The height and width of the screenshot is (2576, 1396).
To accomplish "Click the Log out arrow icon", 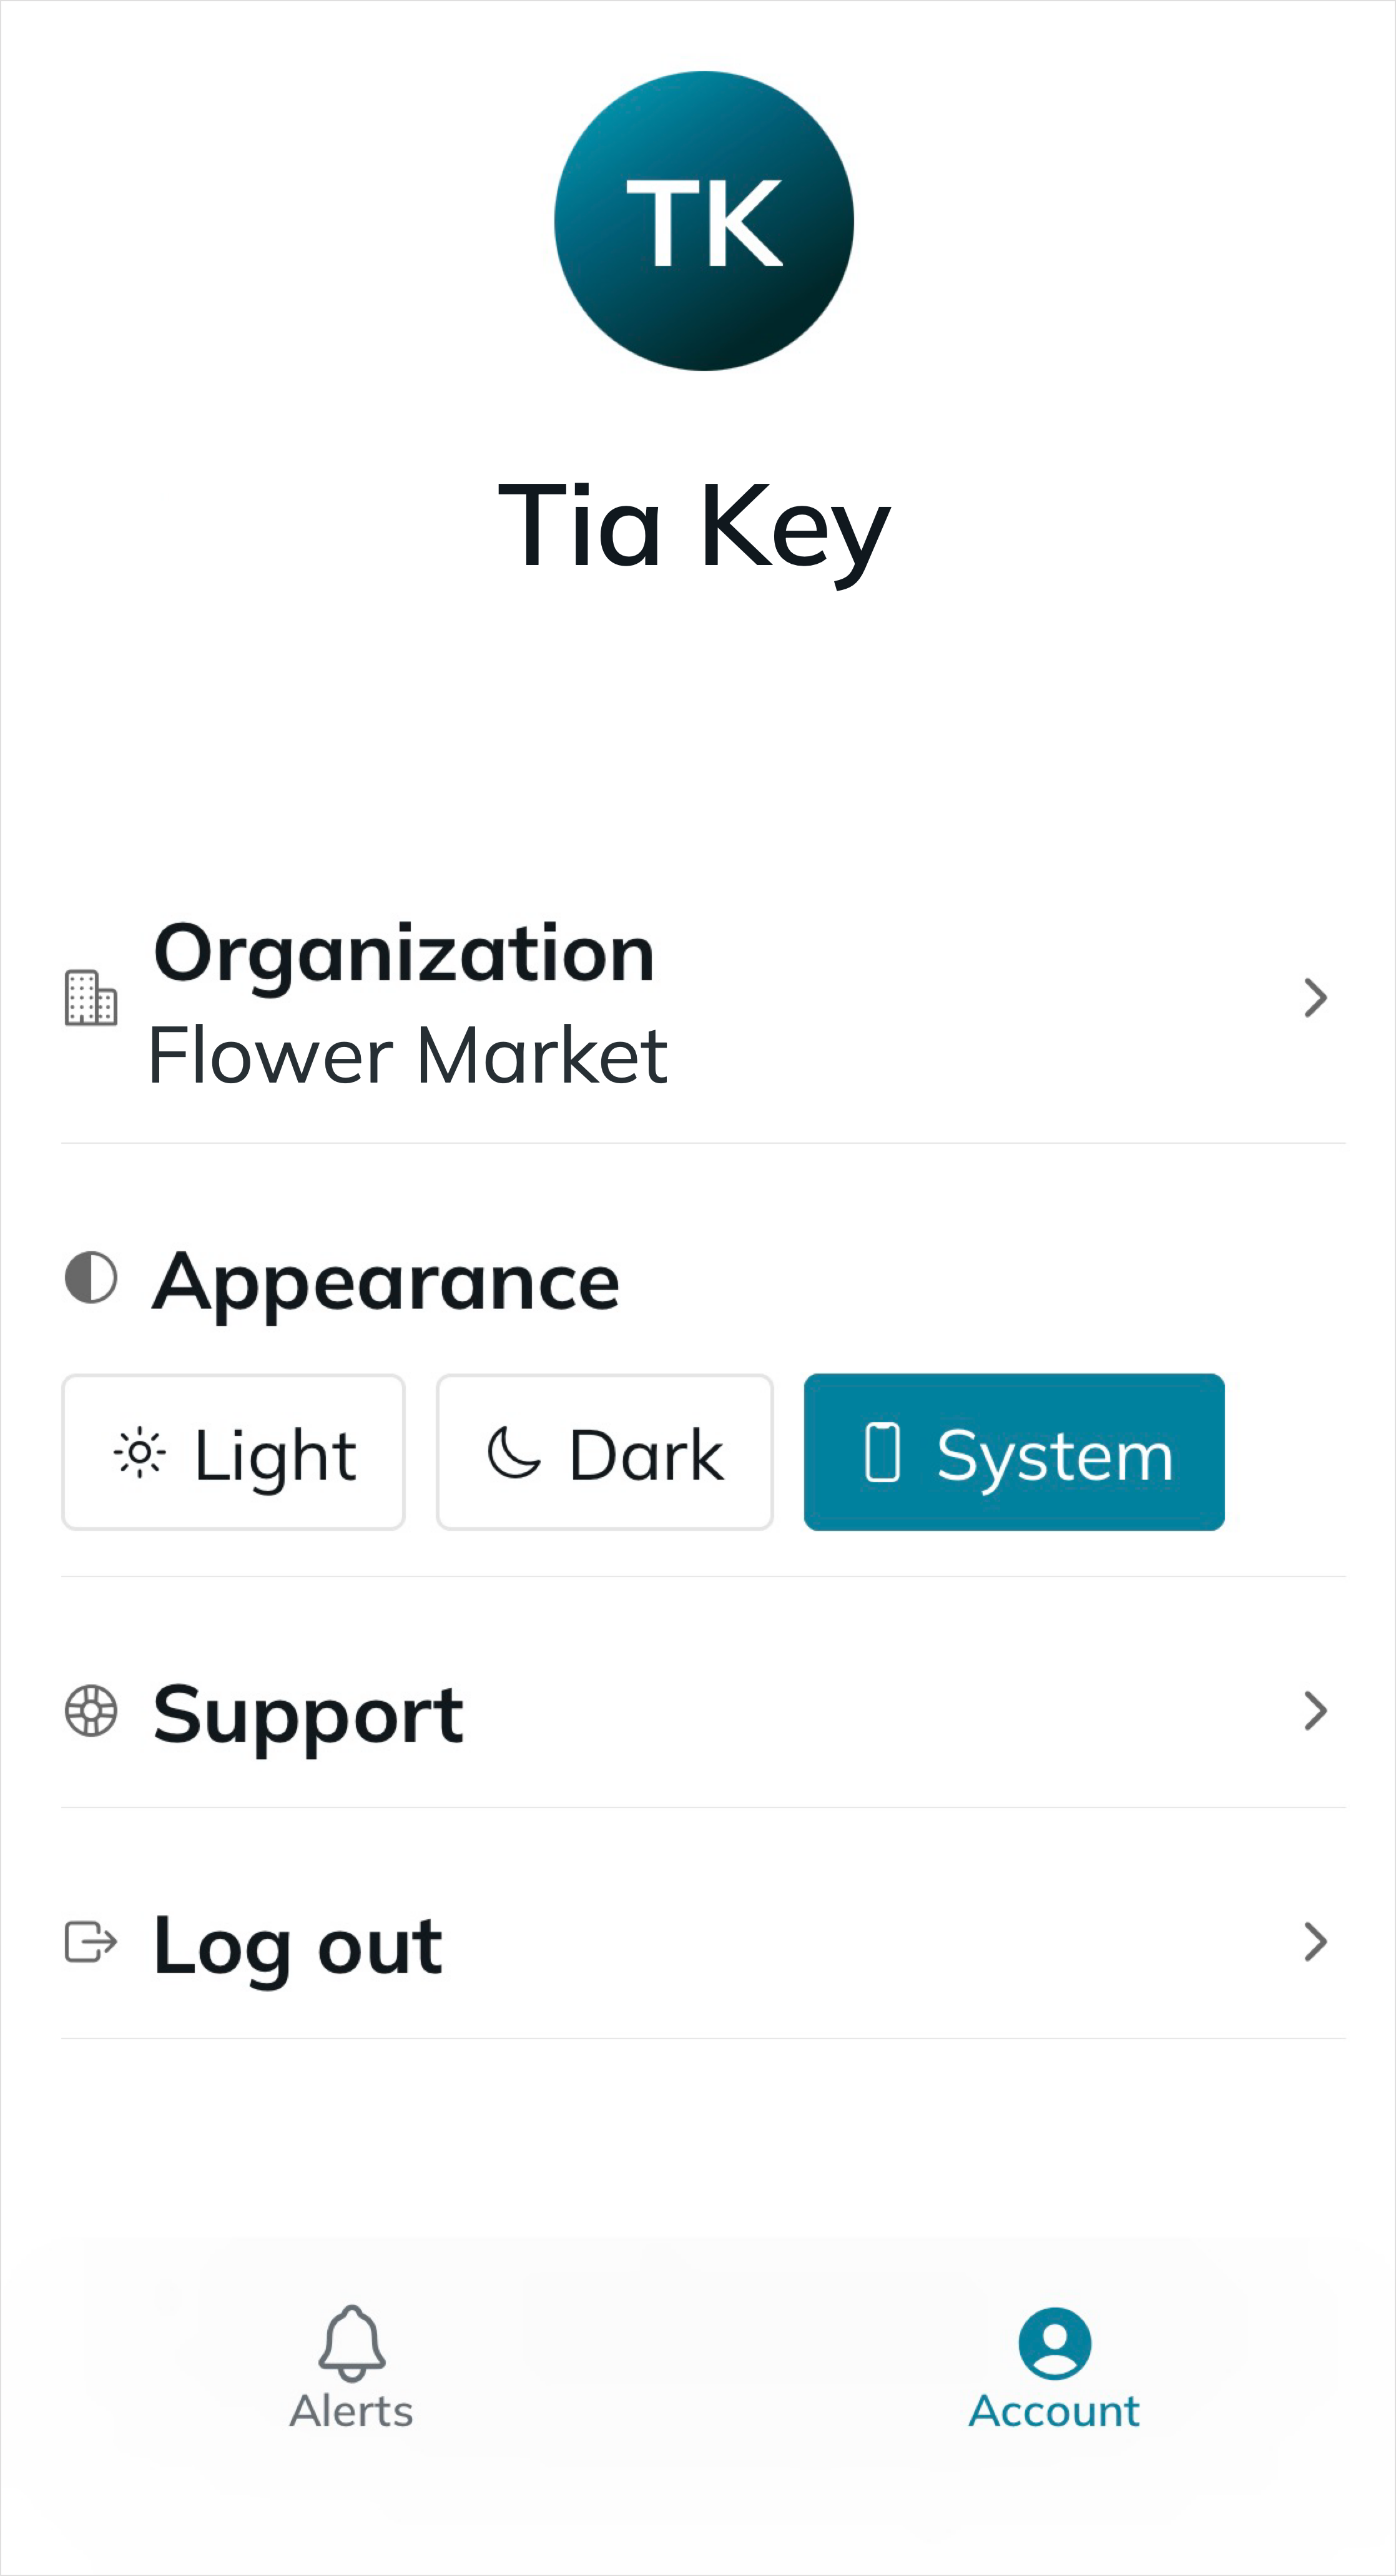I will tap(91, 1942).
